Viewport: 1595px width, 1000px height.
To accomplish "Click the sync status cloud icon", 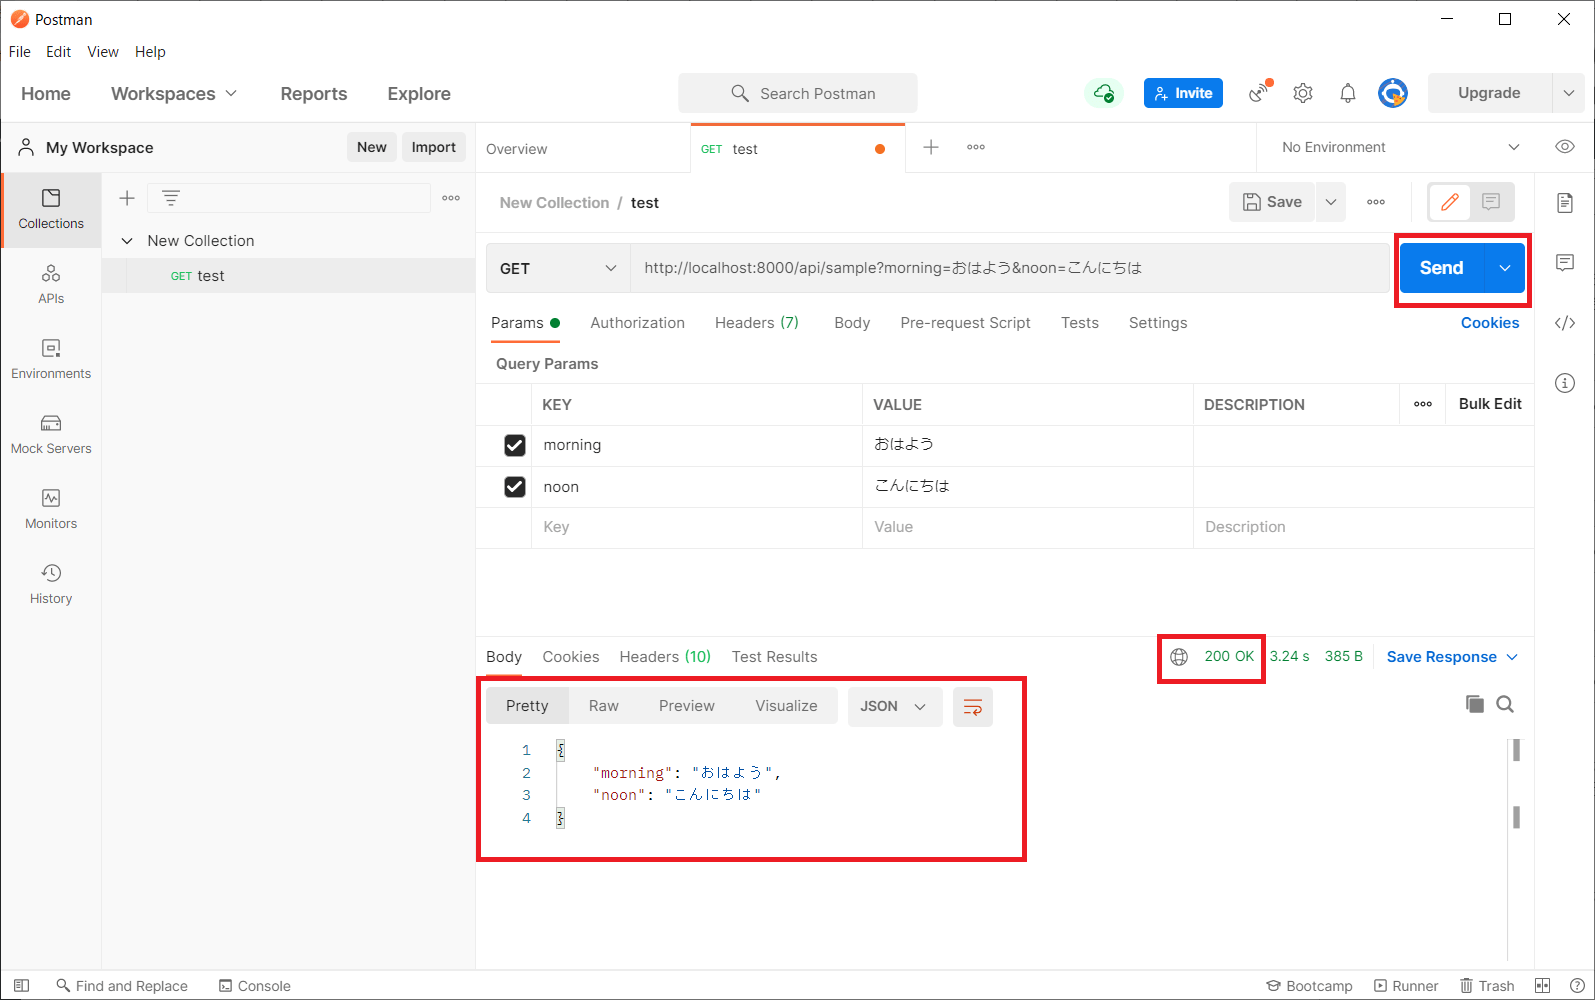I will pos(1103,93).
